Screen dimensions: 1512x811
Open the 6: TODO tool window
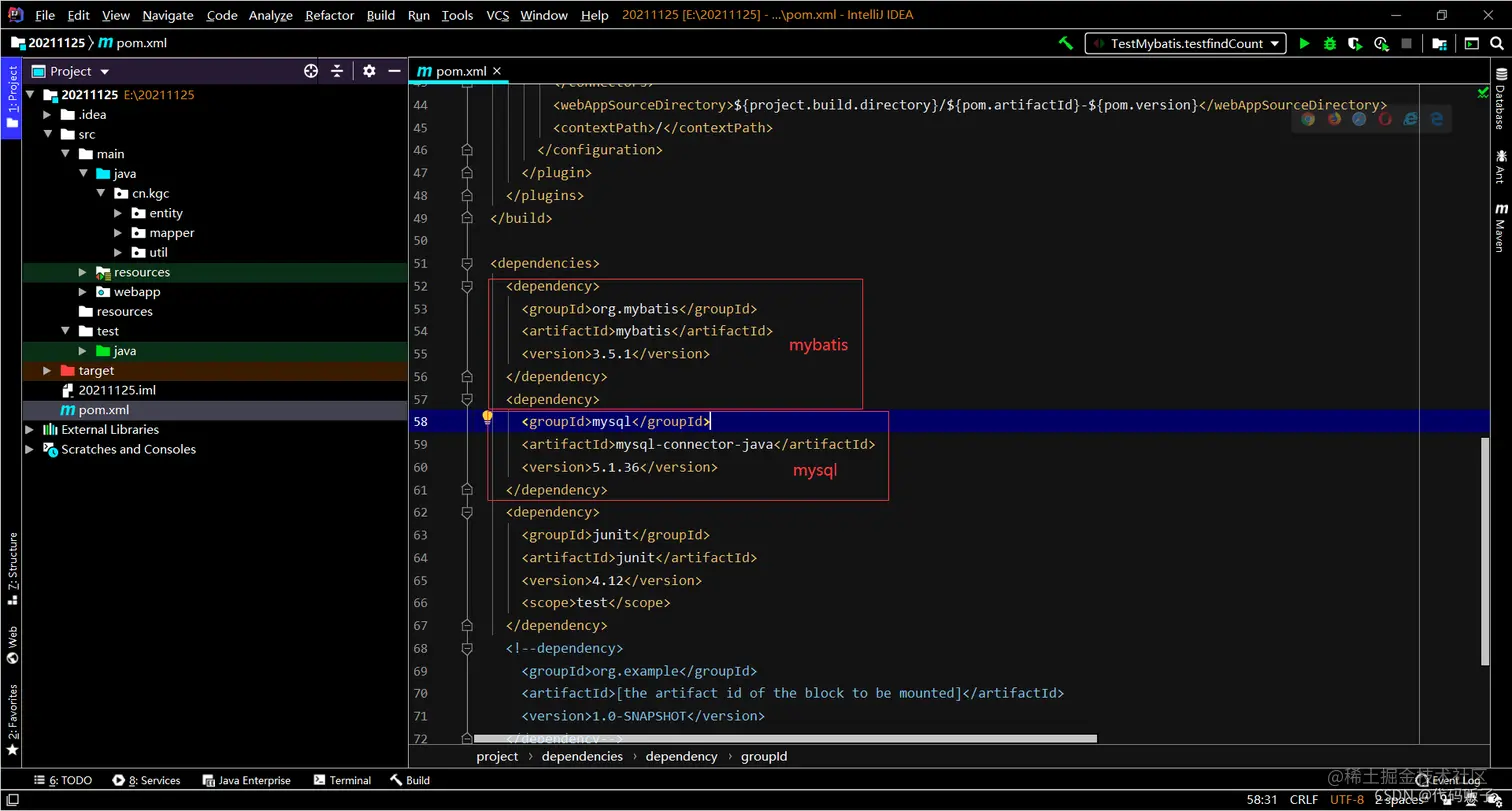tap(63, 780)
